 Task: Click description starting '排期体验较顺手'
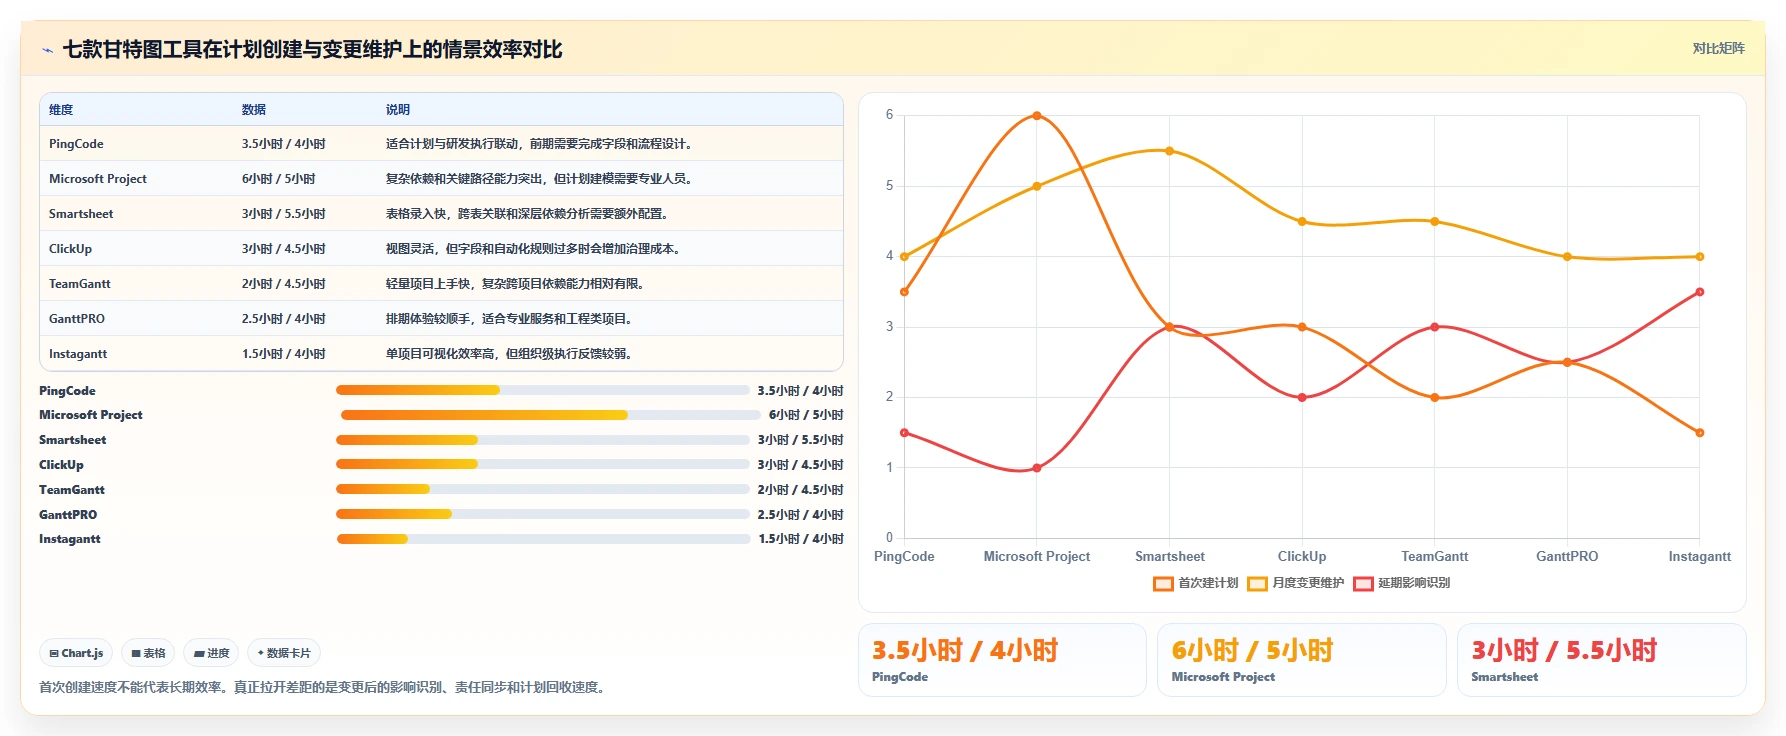point(510,319)
